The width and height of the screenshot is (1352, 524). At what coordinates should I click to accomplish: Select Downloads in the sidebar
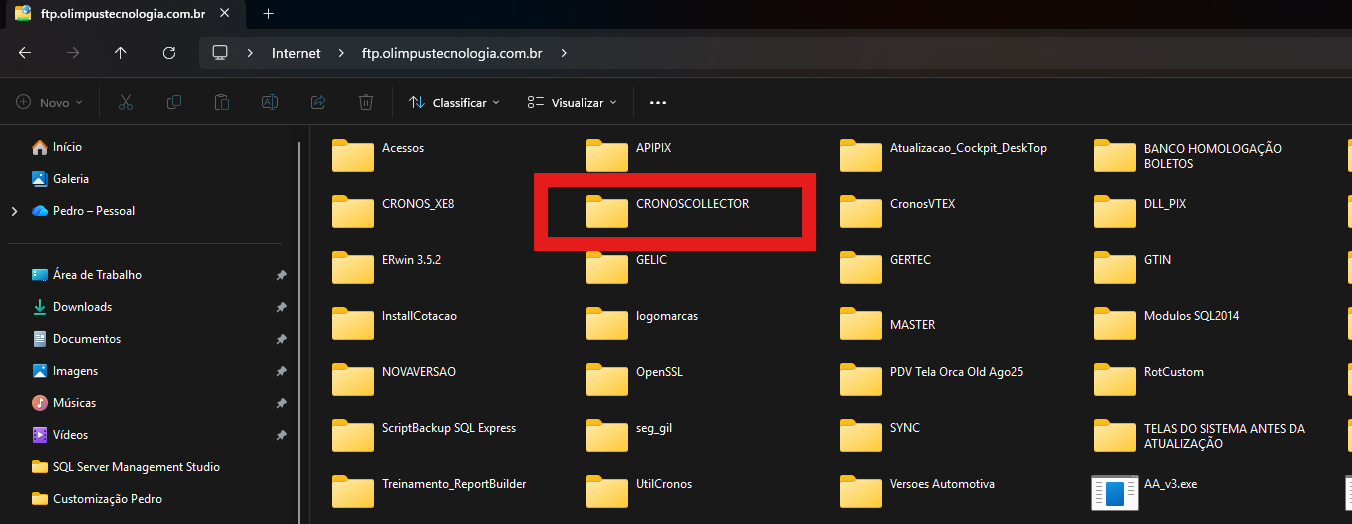pyautogui.click(x=82, y=307)
